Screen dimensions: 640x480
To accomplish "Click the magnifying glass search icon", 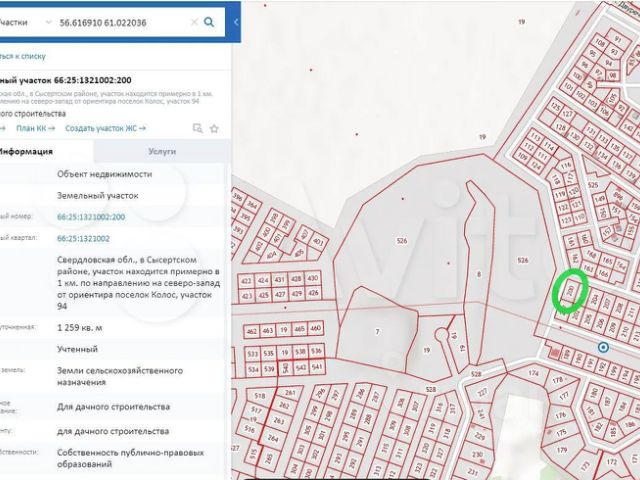I will coord(209,21).
